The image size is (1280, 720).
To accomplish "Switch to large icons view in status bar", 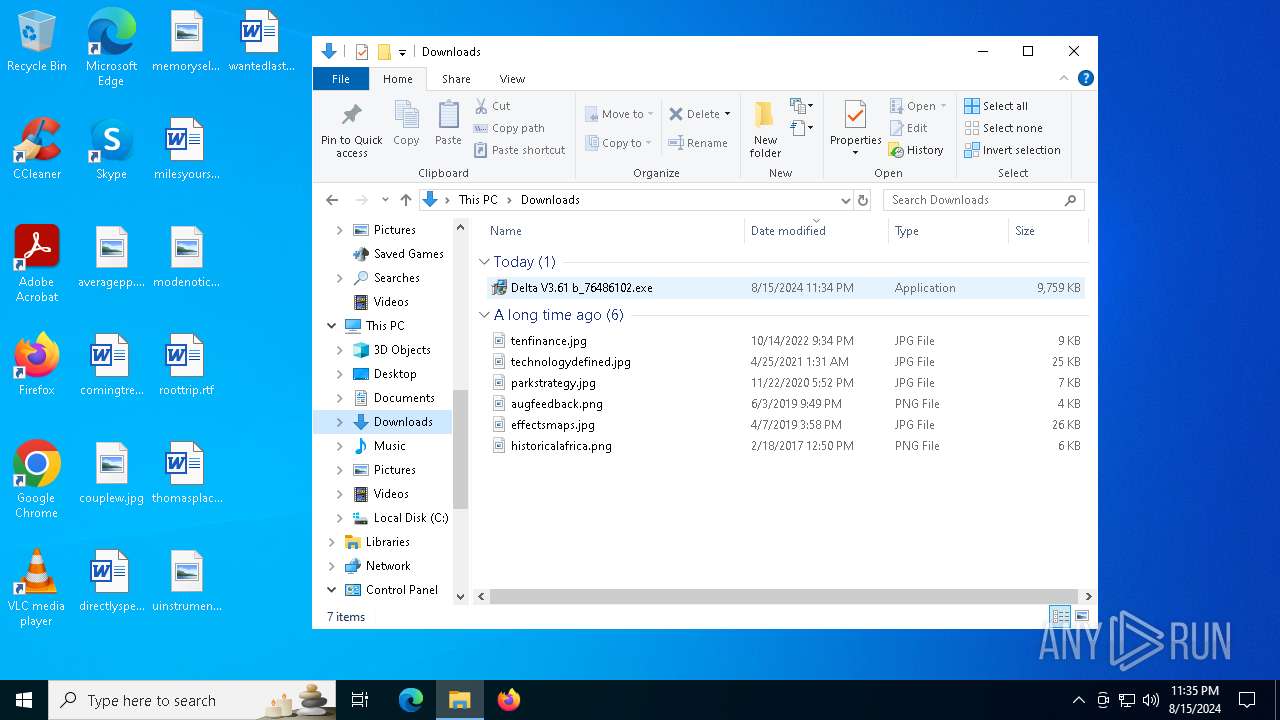I will [x=1081, y=617].
